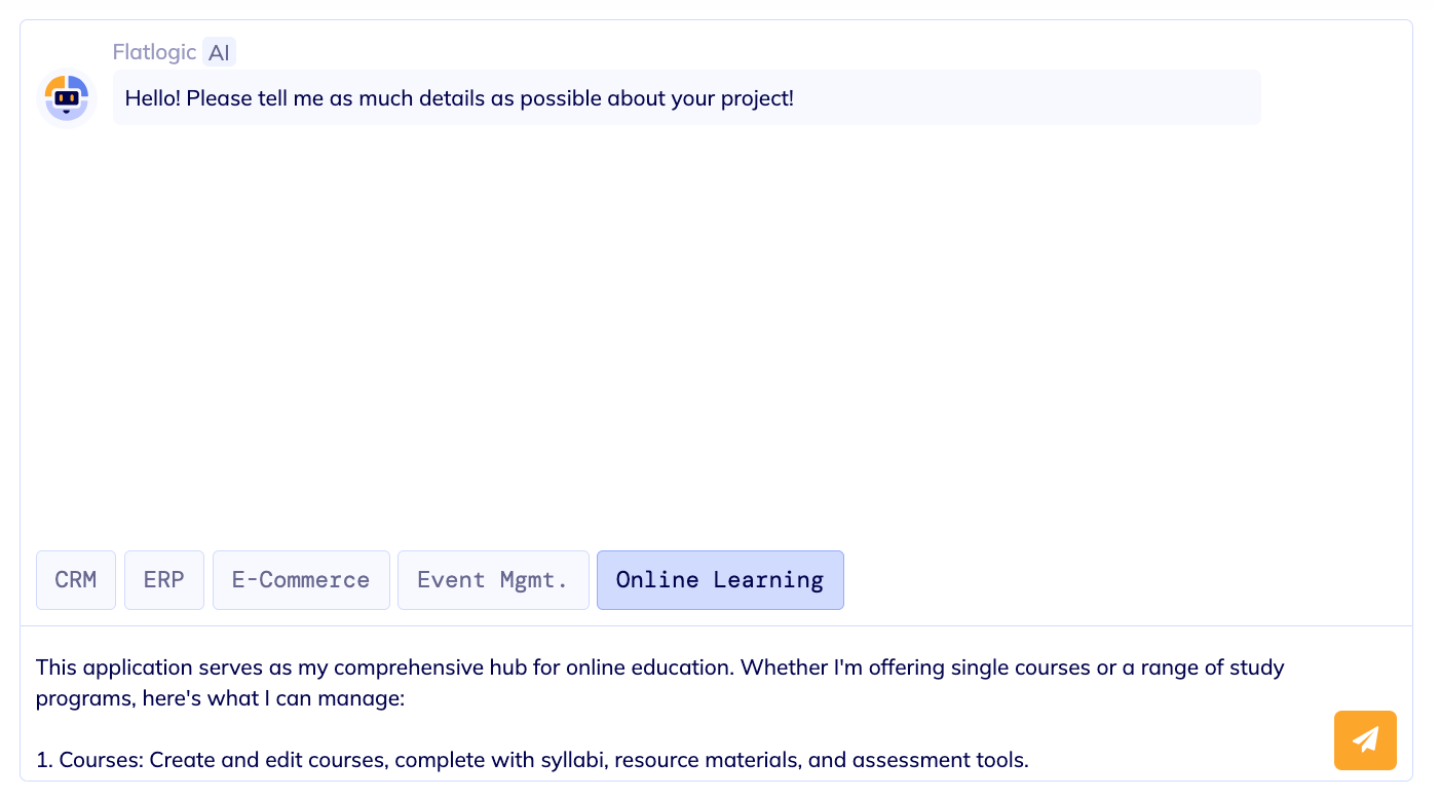Image resolution: width=1434 pixels, height=802 pixels.
Task: Select the ERP template chip
Action: pos(164,580)
